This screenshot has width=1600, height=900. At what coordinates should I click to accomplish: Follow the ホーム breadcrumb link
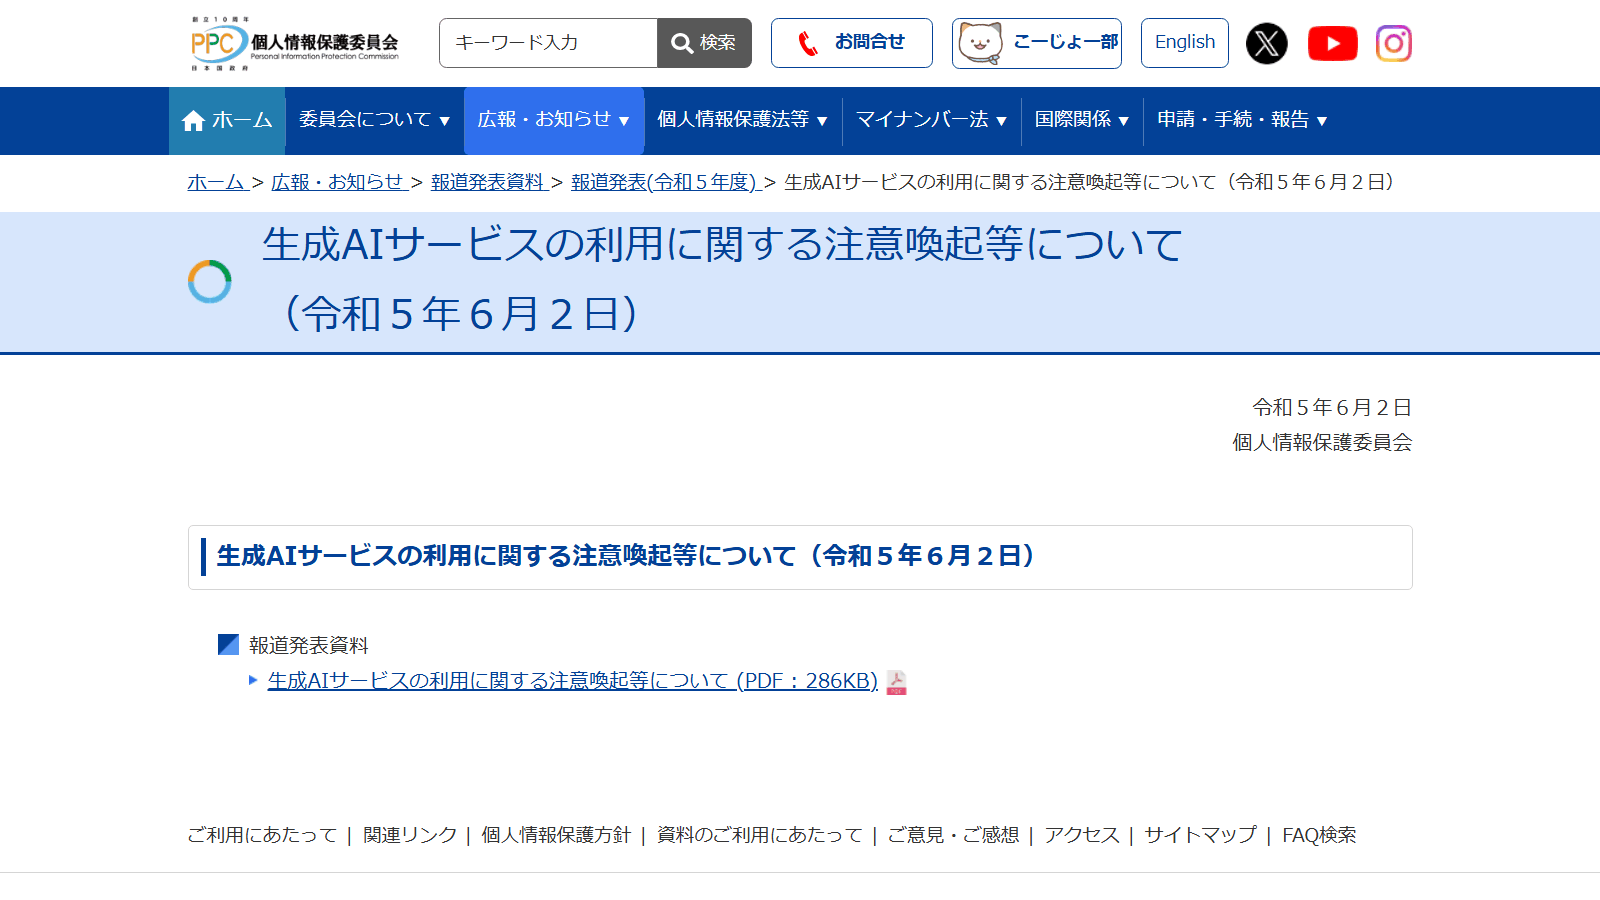point(217,182)
